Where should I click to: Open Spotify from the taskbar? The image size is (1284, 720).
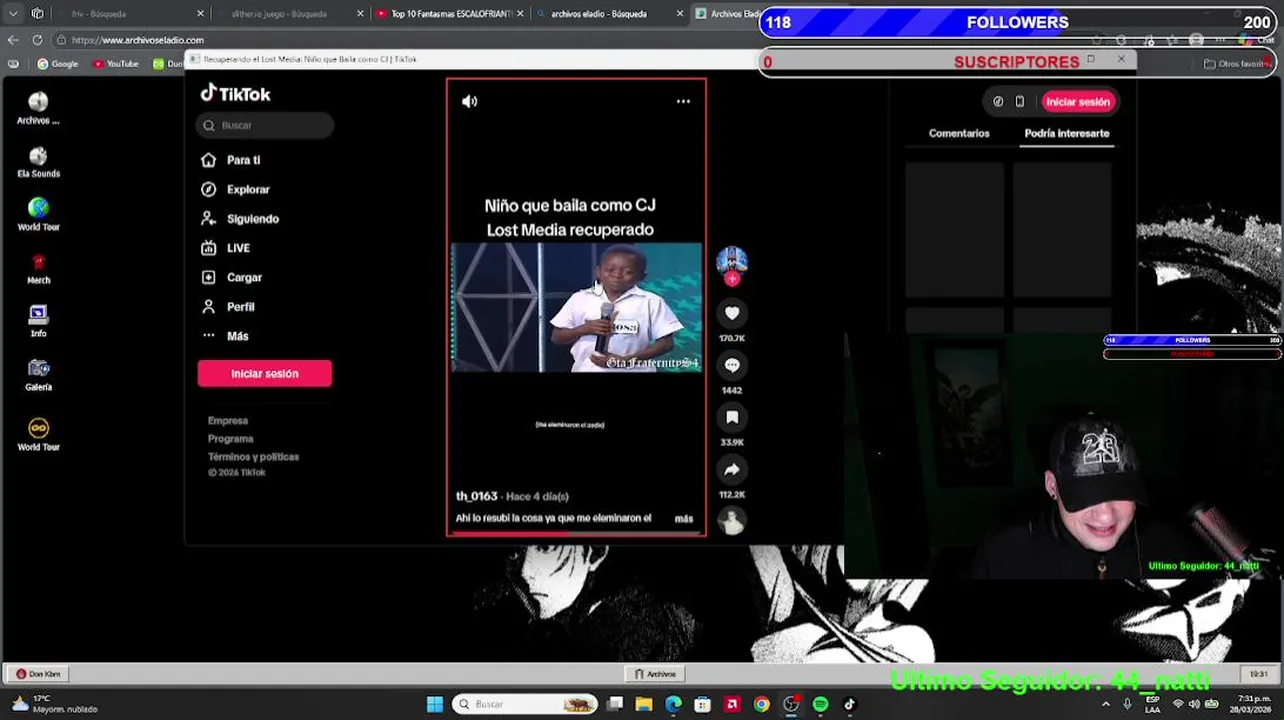tap(820, 704)
